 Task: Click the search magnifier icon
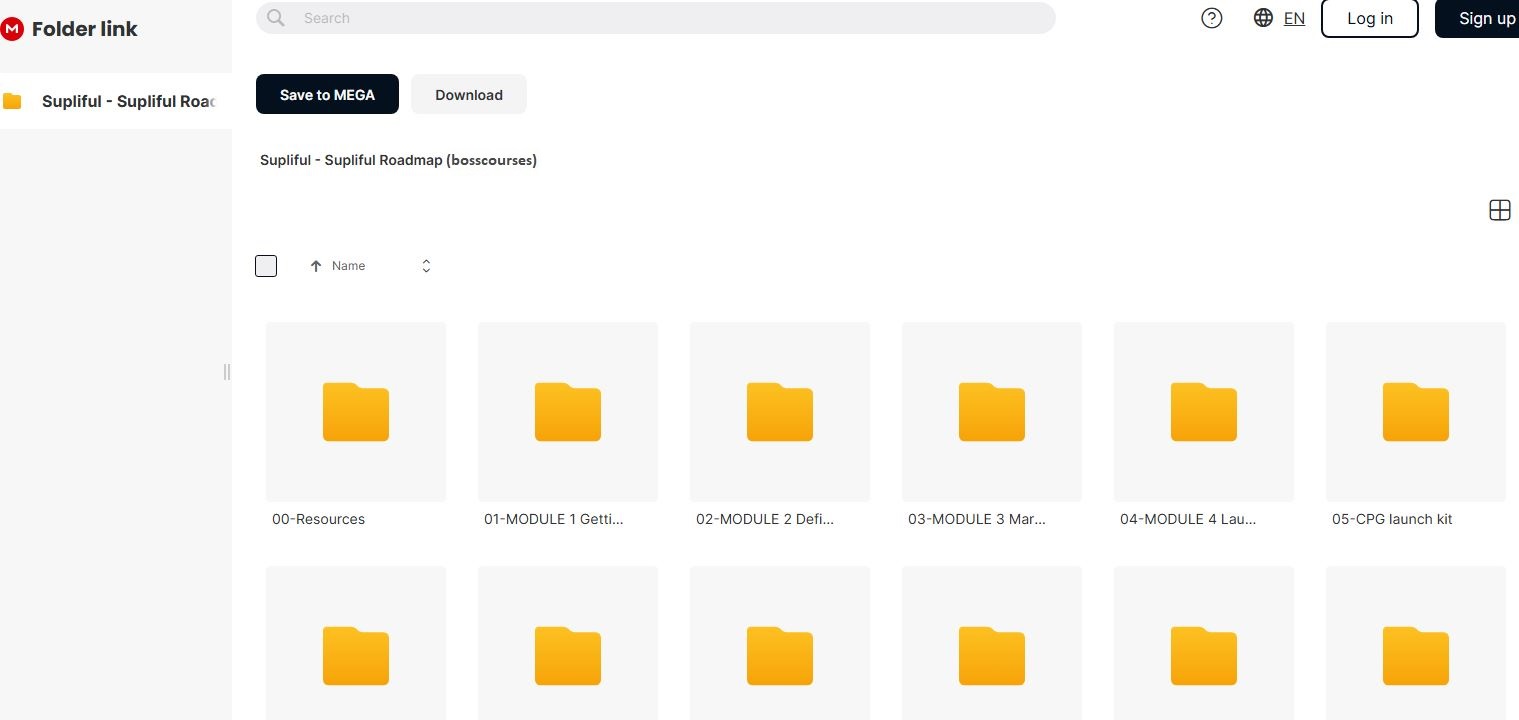(277, 18)
